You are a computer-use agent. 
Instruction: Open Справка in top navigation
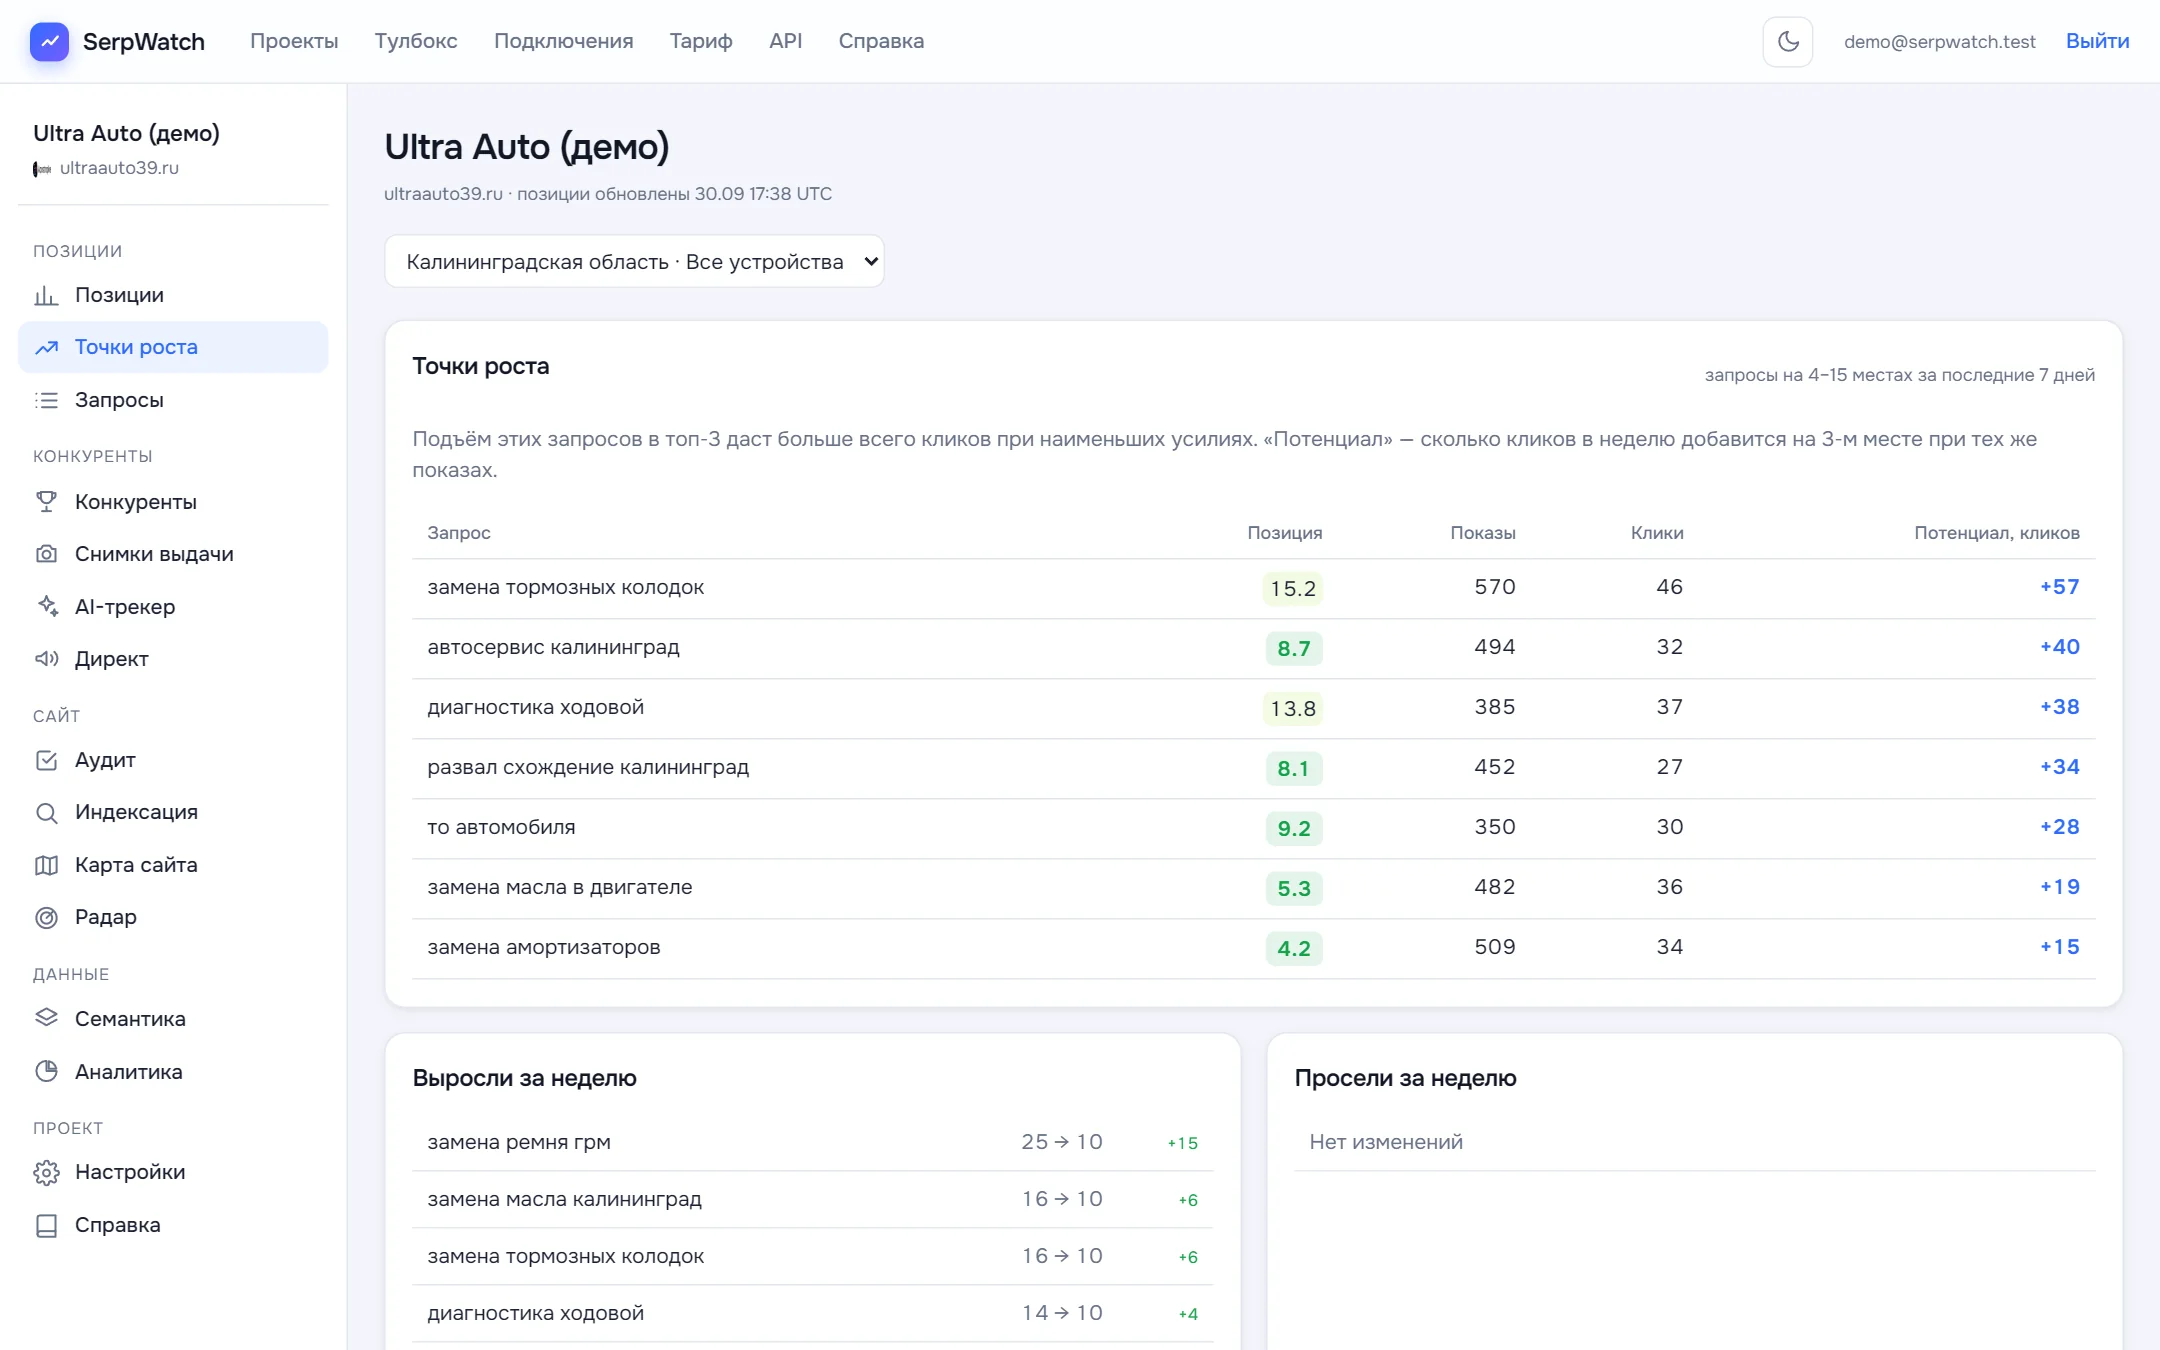[x=881, y=41]
